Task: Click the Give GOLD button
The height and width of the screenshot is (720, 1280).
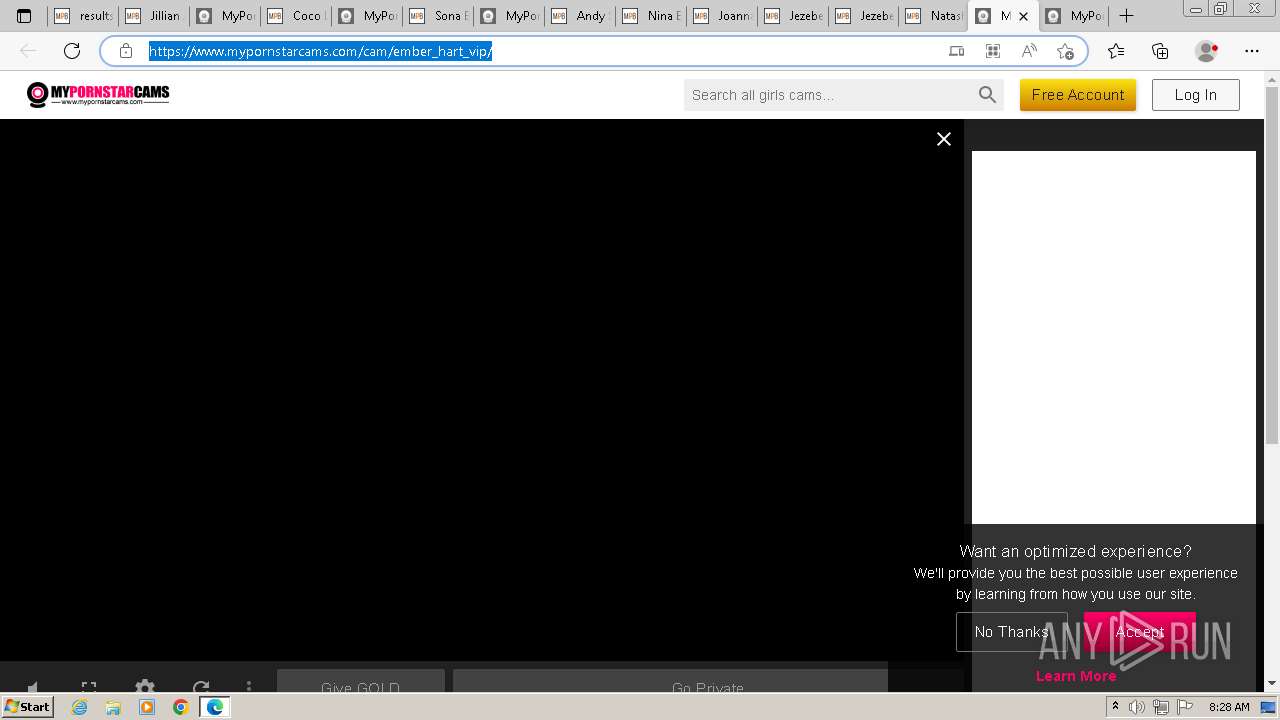Action: pyautogui.click(x=361, y=683)
